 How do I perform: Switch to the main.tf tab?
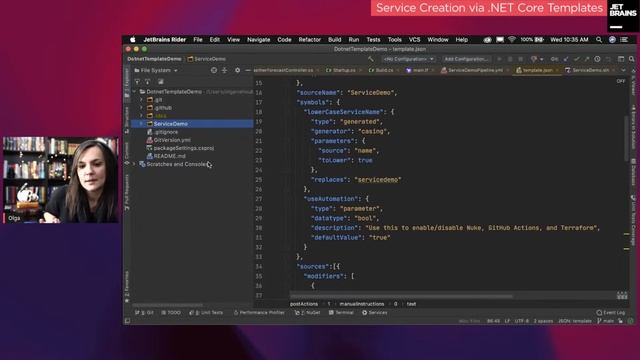(x=420, y=70)
